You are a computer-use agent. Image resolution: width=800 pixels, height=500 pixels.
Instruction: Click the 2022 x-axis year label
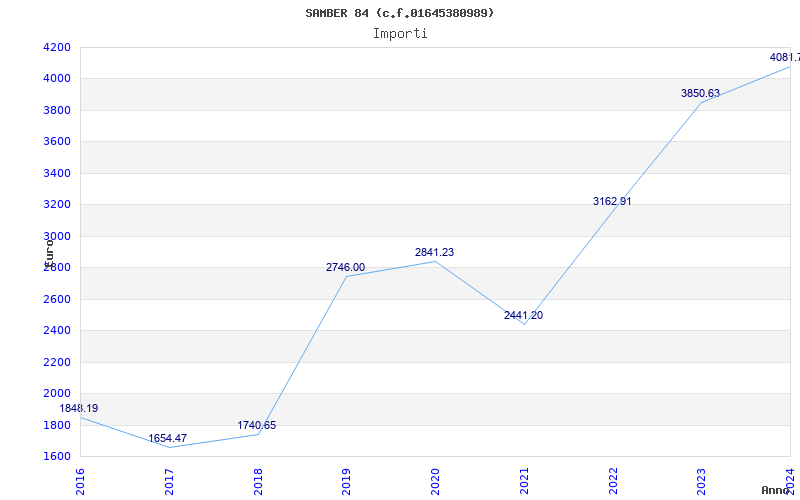pyautogui.click(x=613, y=481)
